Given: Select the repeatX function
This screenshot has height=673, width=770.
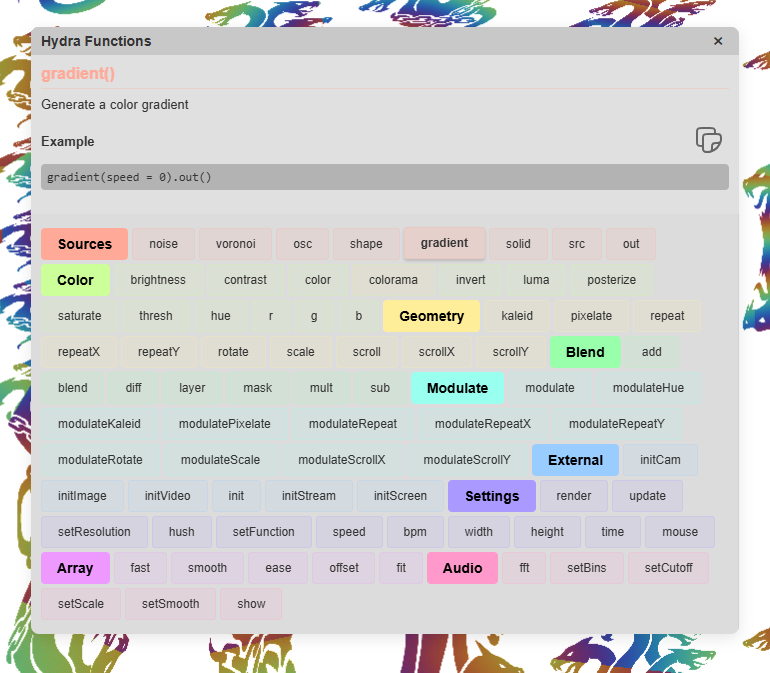Looking at the screenshot, I should [79, 352].
